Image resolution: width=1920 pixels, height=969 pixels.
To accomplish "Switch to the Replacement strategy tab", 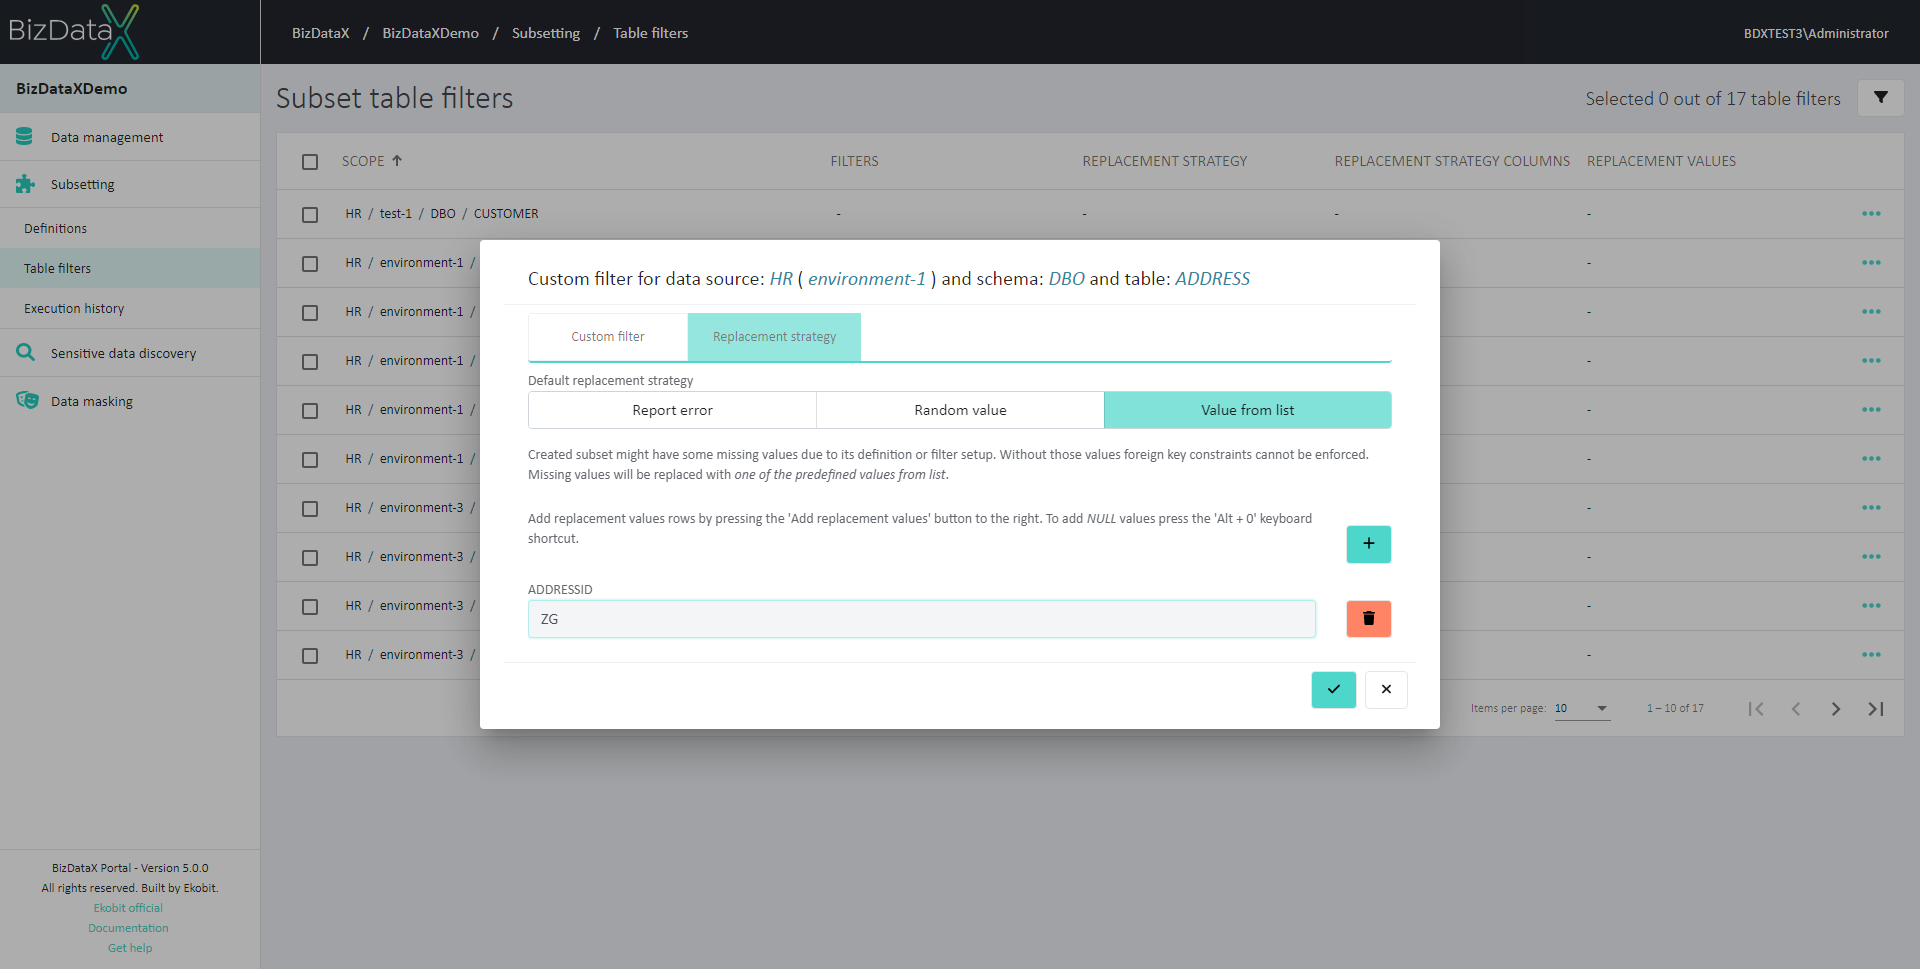I will click(774, 337).
